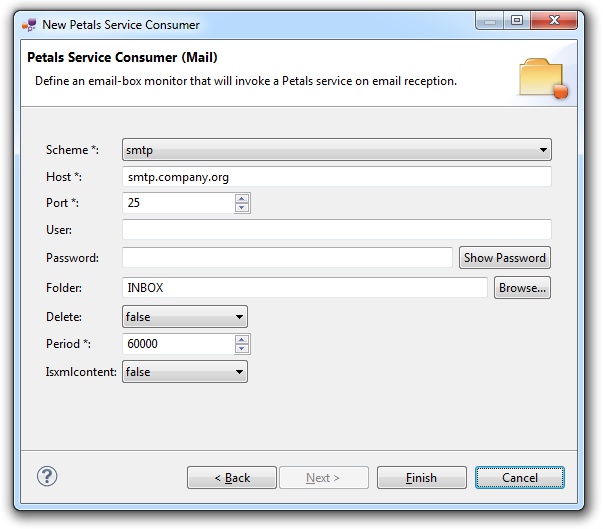Image resolution: width=604 pixels, height=529 pixels.
Task: Expand the Delete dropdown
Action: pyautogui.click(x=184, y=317)
